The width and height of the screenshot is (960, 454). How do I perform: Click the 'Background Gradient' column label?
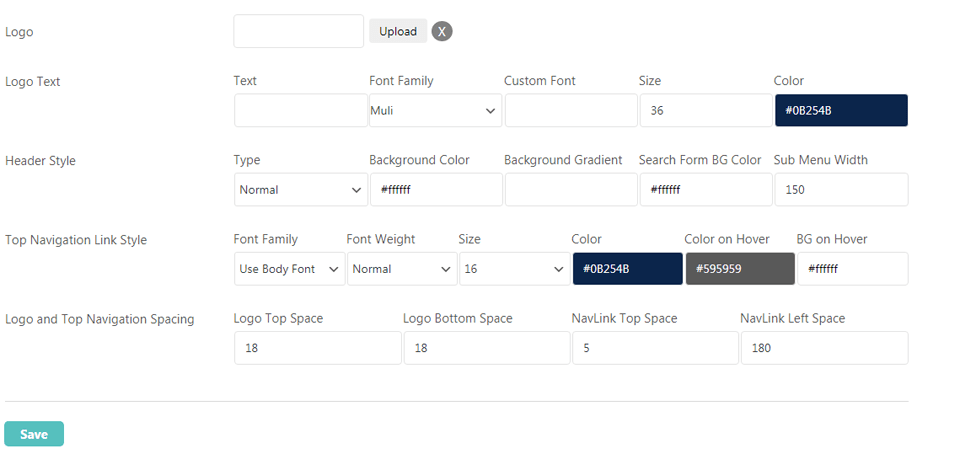click(x=563, y=160)
